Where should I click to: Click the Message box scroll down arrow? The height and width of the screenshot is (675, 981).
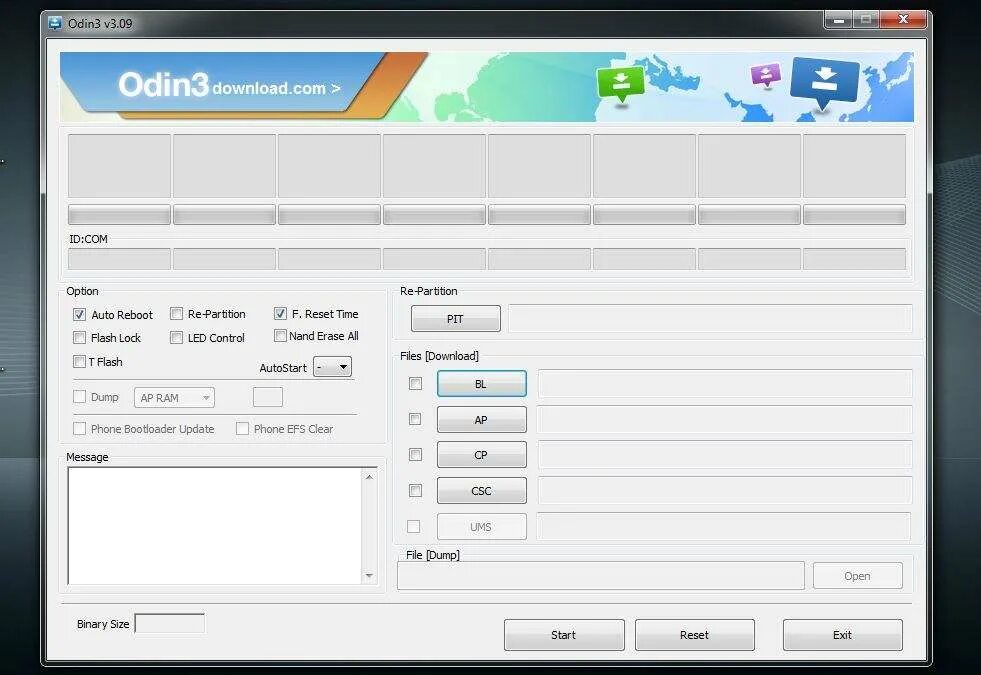pyautogui.click(x=369, y=576)
